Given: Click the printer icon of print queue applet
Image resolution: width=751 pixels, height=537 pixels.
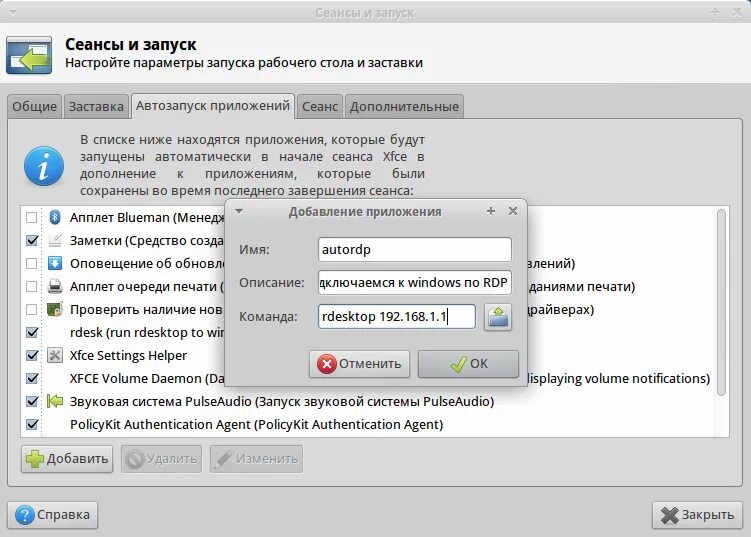Looking at the screenshot, I should 55,286.
